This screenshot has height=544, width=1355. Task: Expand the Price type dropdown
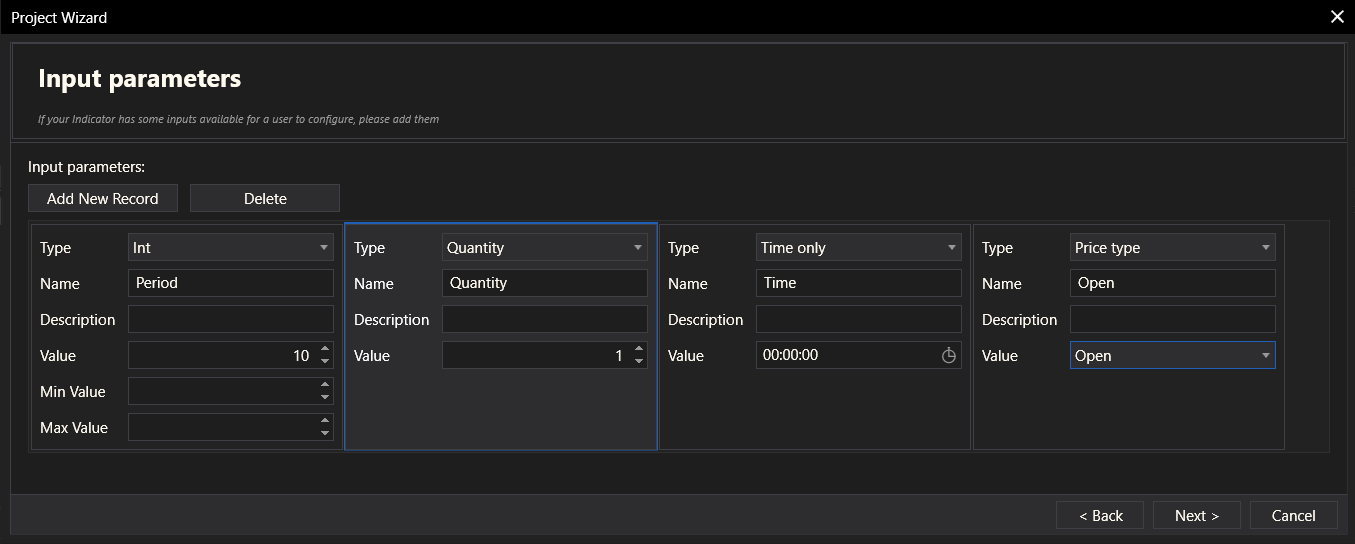point(1172,247)
